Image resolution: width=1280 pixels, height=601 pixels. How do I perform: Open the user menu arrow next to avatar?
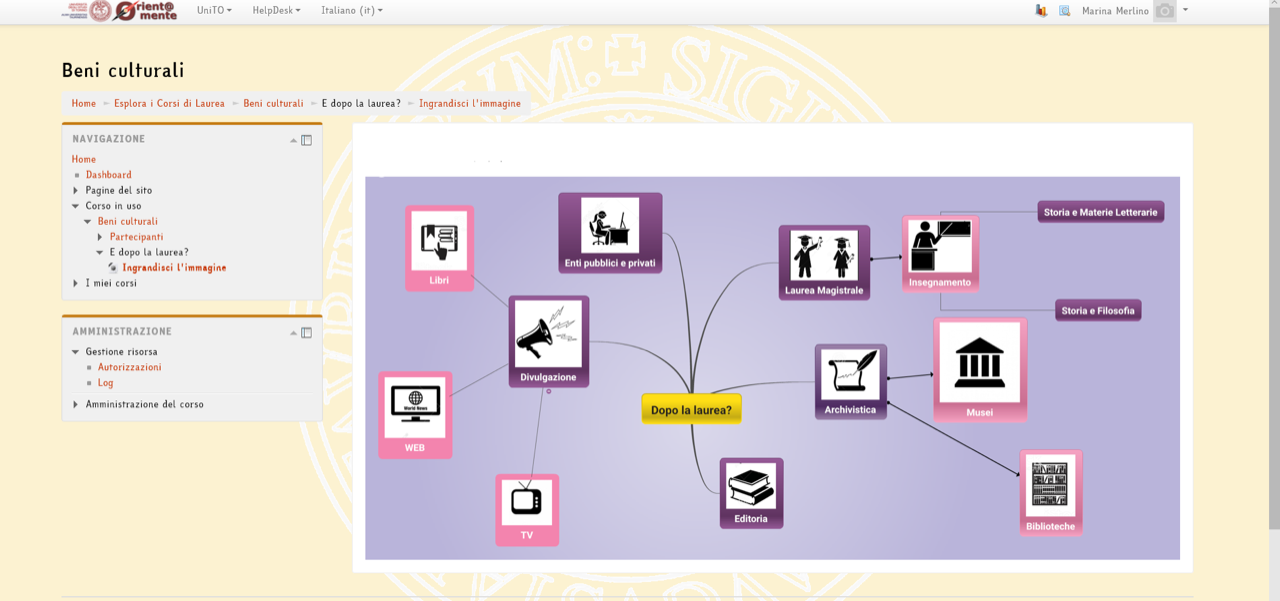point(1186,10)
